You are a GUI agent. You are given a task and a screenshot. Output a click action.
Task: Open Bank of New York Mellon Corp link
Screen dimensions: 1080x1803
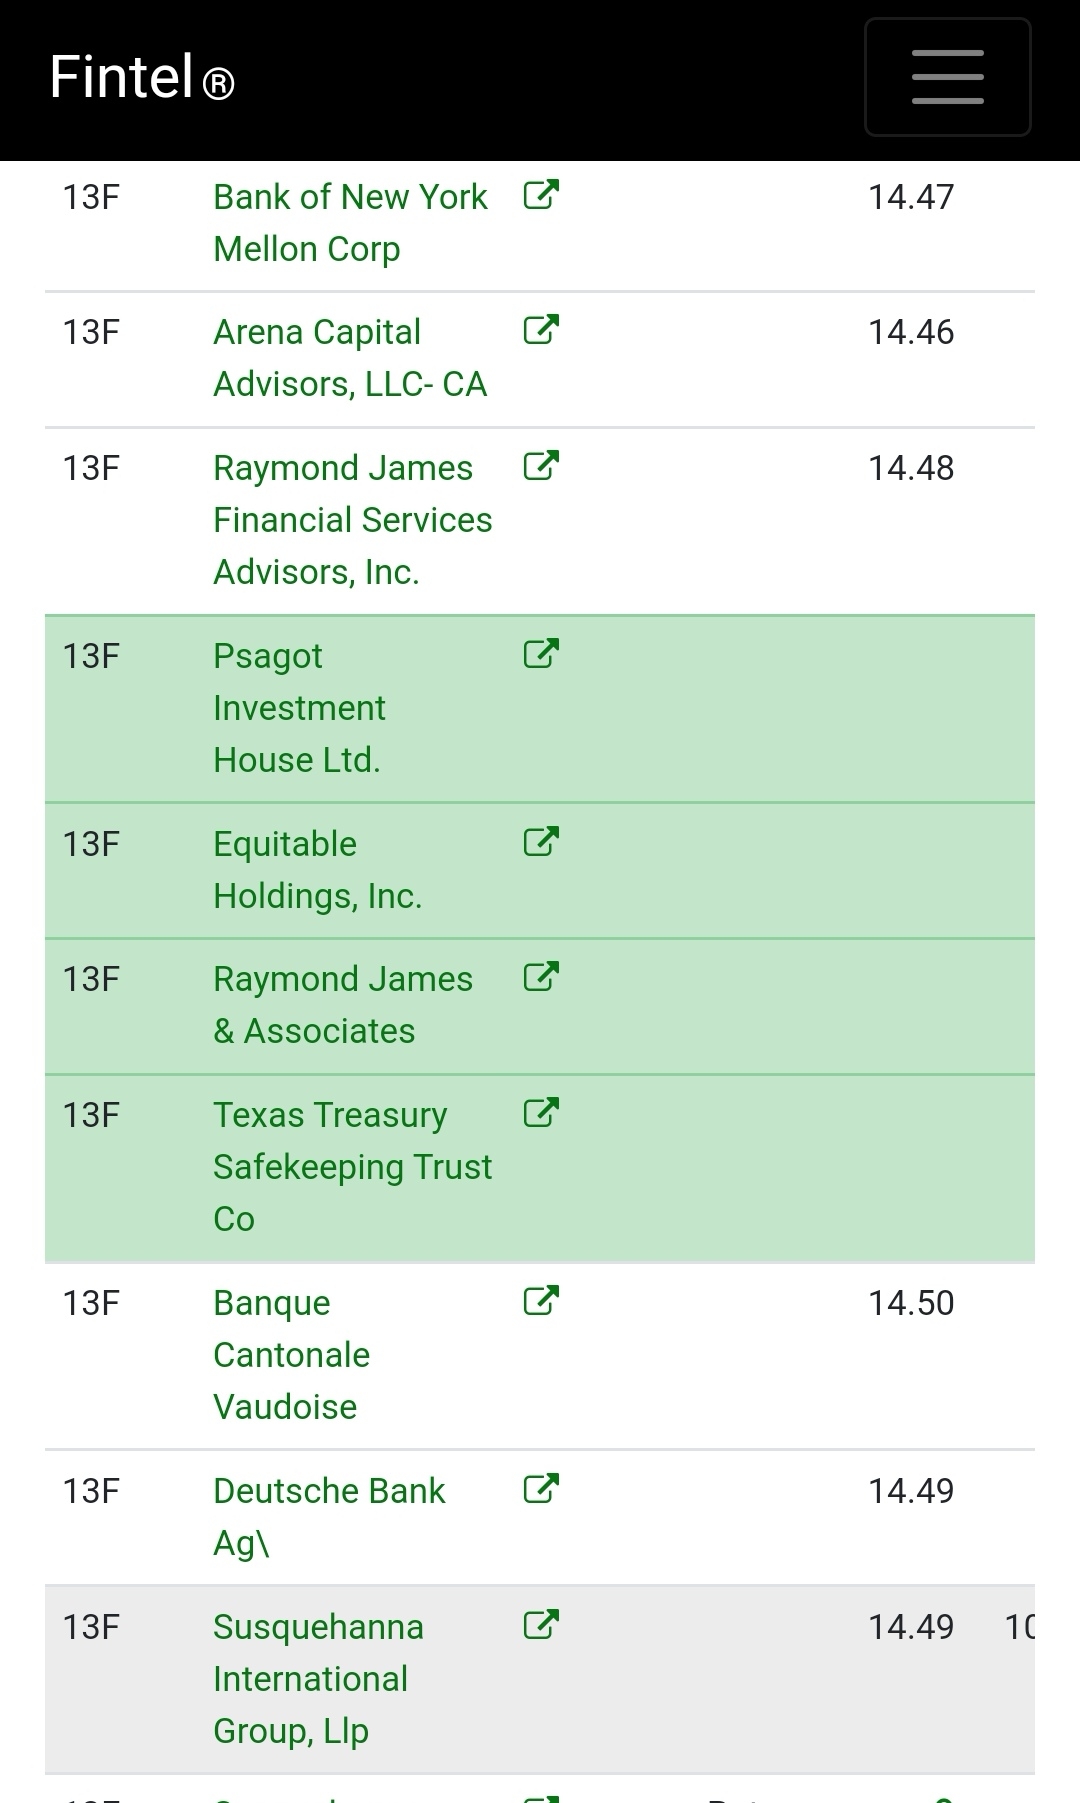(350, 223)
